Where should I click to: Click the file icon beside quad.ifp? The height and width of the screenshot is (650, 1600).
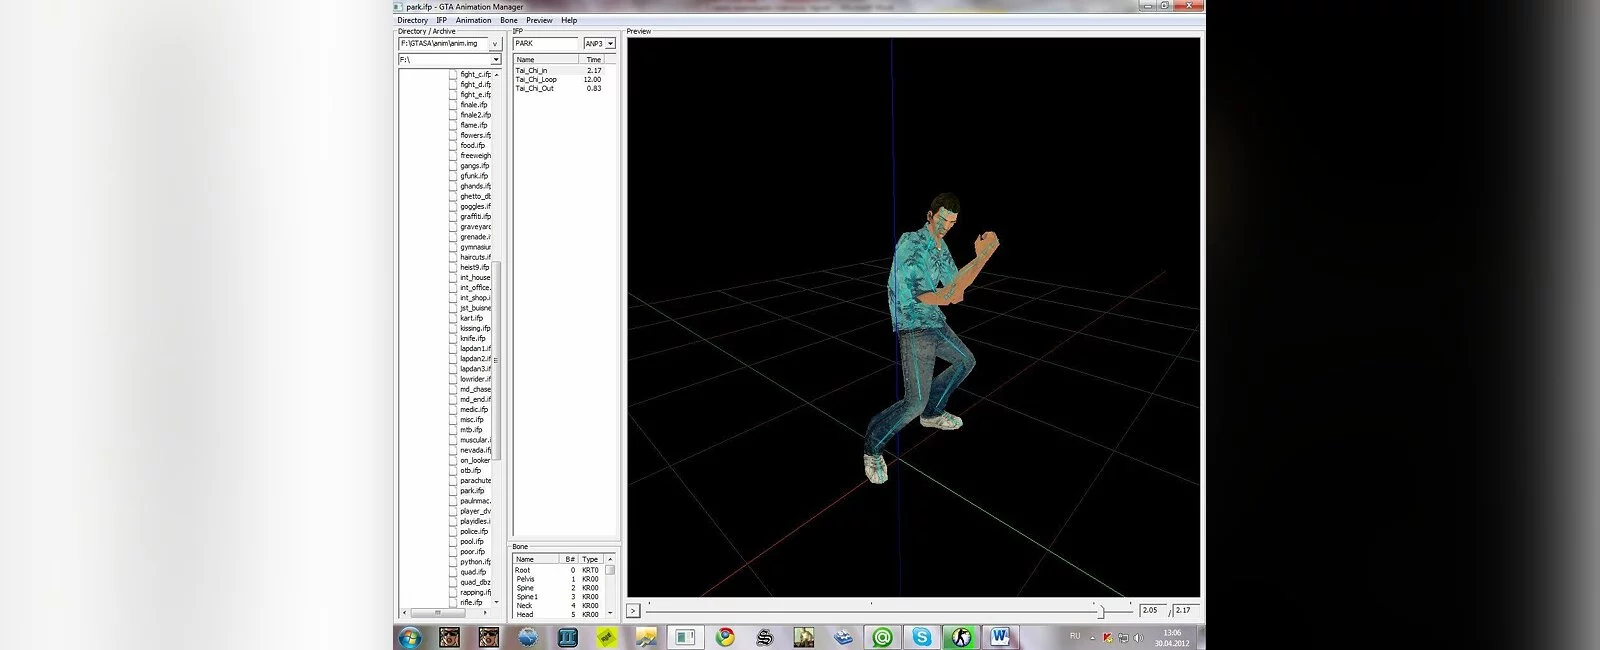[x=453, y=572]
